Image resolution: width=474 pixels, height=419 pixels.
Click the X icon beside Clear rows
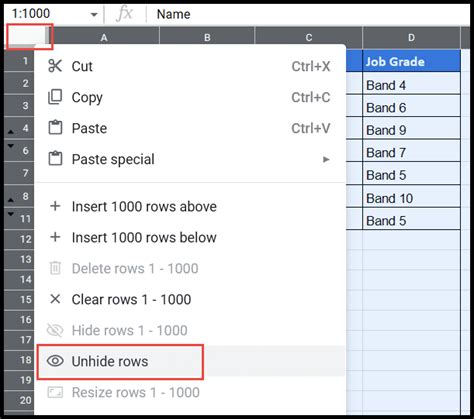click(x=55, y=299)
